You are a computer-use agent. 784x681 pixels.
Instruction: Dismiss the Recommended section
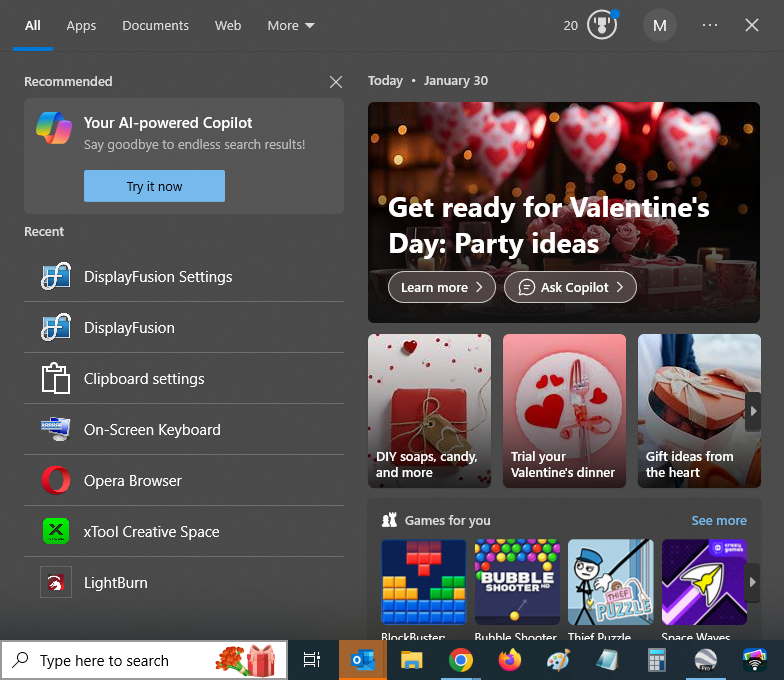click(x=336, y=82)
